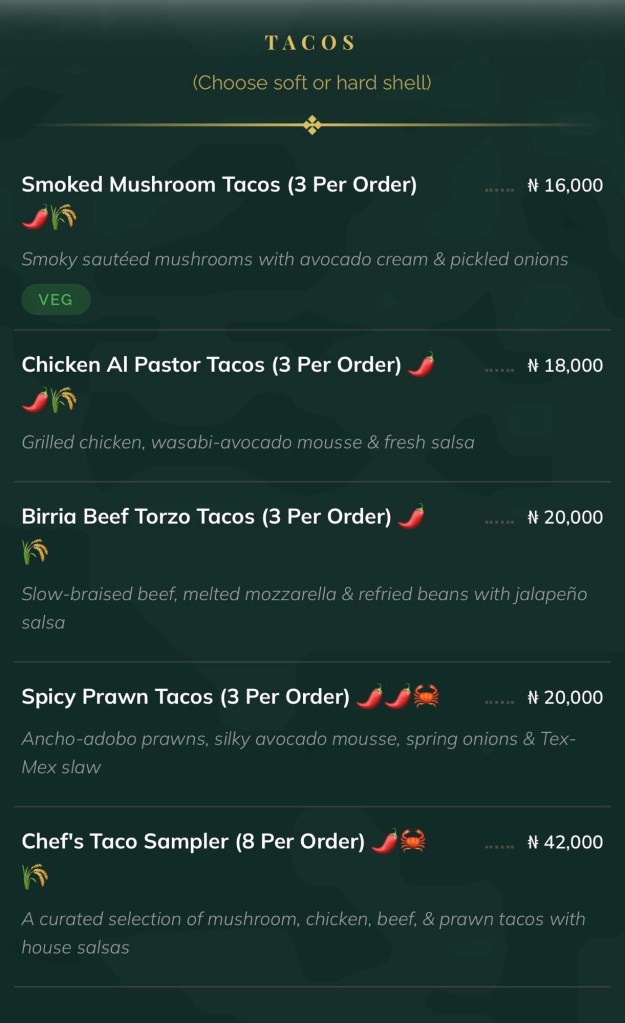Click the Chef's Taco Sampler description text
This screenshot has width=625, height=1023.
303,932
